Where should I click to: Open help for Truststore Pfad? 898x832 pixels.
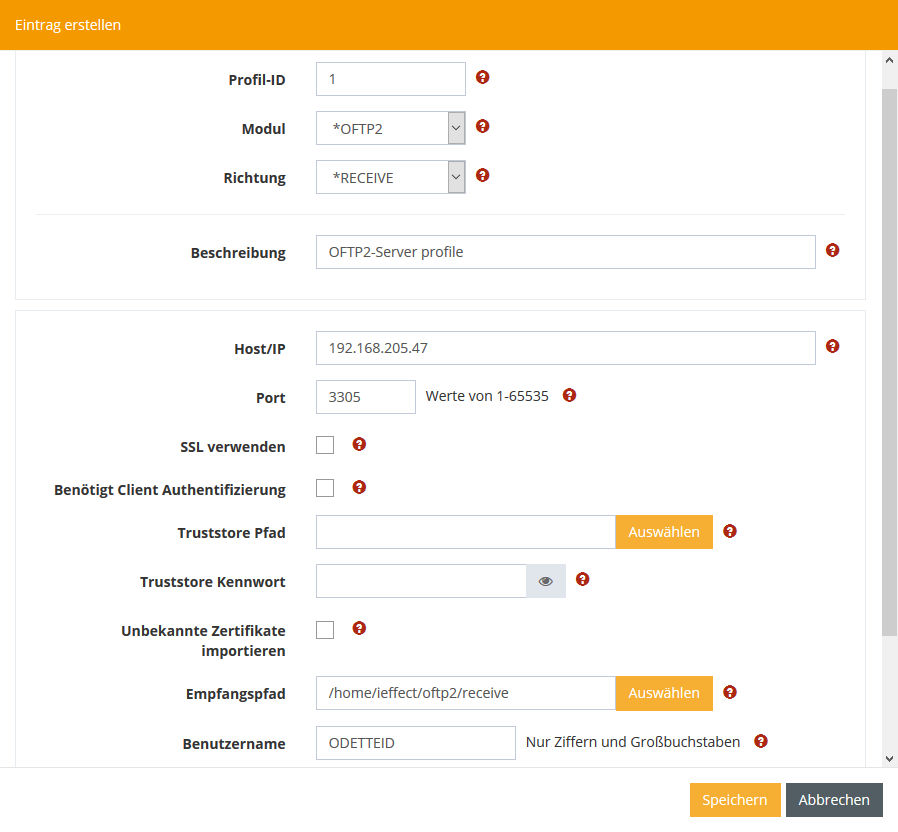click(730, 531)
